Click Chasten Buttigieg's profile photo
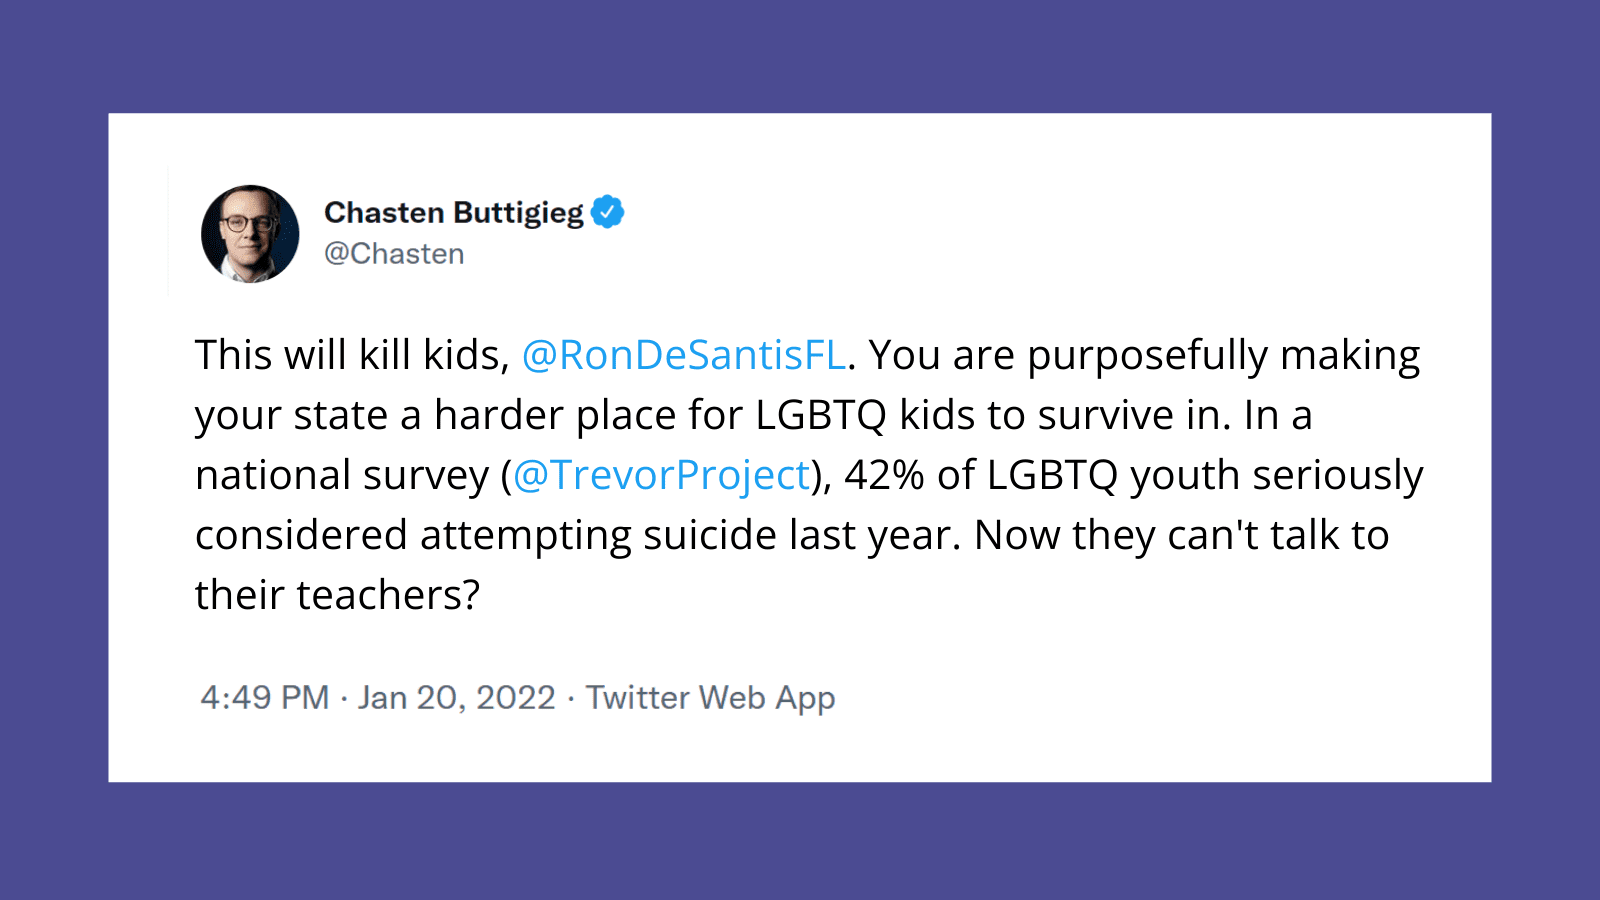This screenshot has height=900, width=1600. pyautogui.click(x=250, y=234)
